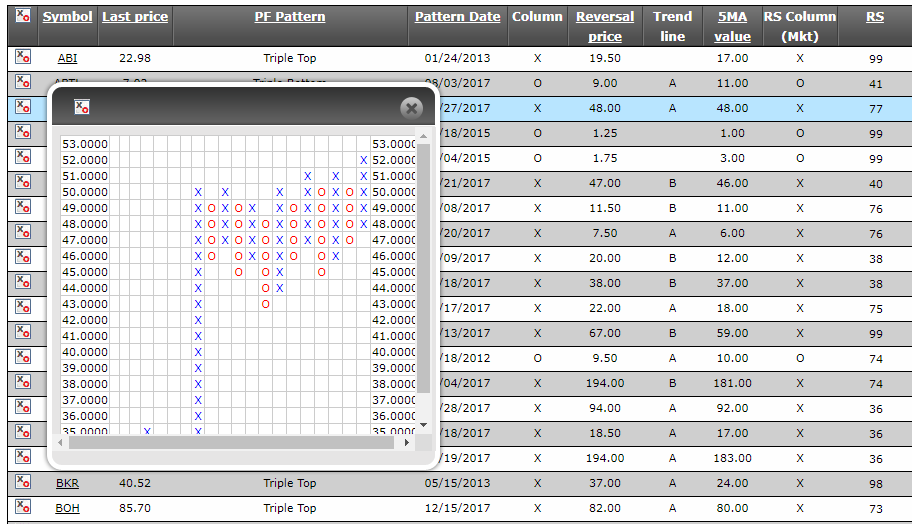Open chart icon for the highlighted blue row
Screen dimensions: 912x524
click(x=23, y=107)
